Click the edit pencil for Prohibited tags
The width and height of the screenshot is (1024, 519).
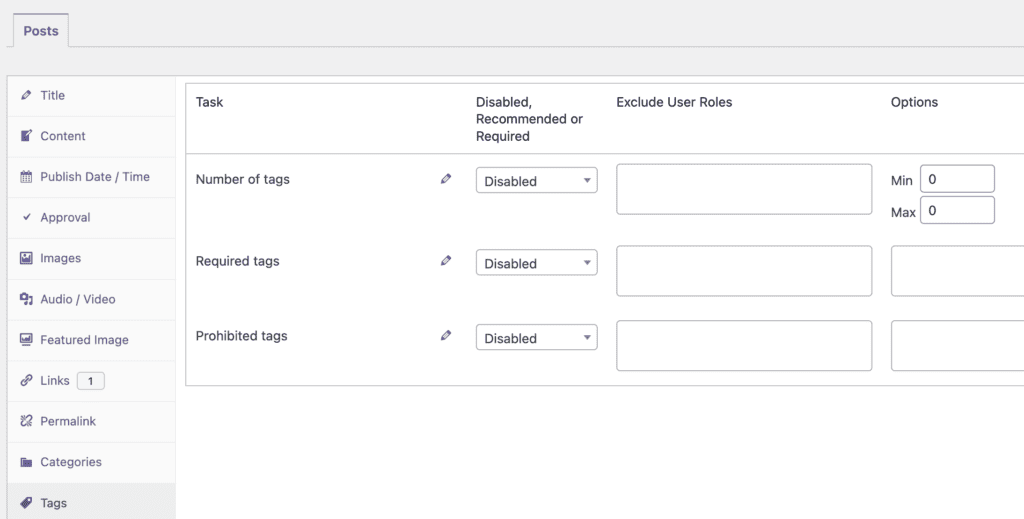click(446, 336)
